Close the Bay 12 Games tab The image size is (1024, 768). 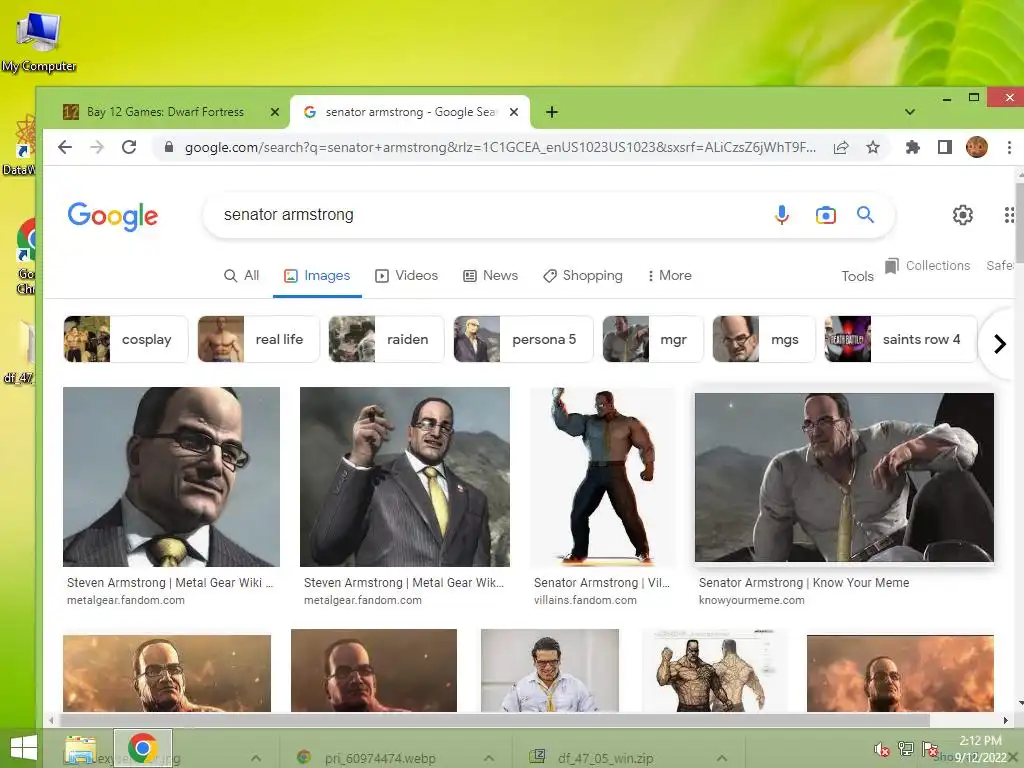[x=275, y=112]
